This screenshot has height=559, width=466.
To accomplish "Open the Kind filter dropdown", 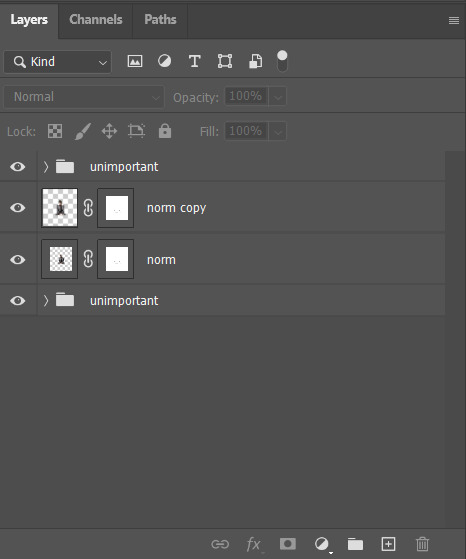I will click(x=57, y=62).
